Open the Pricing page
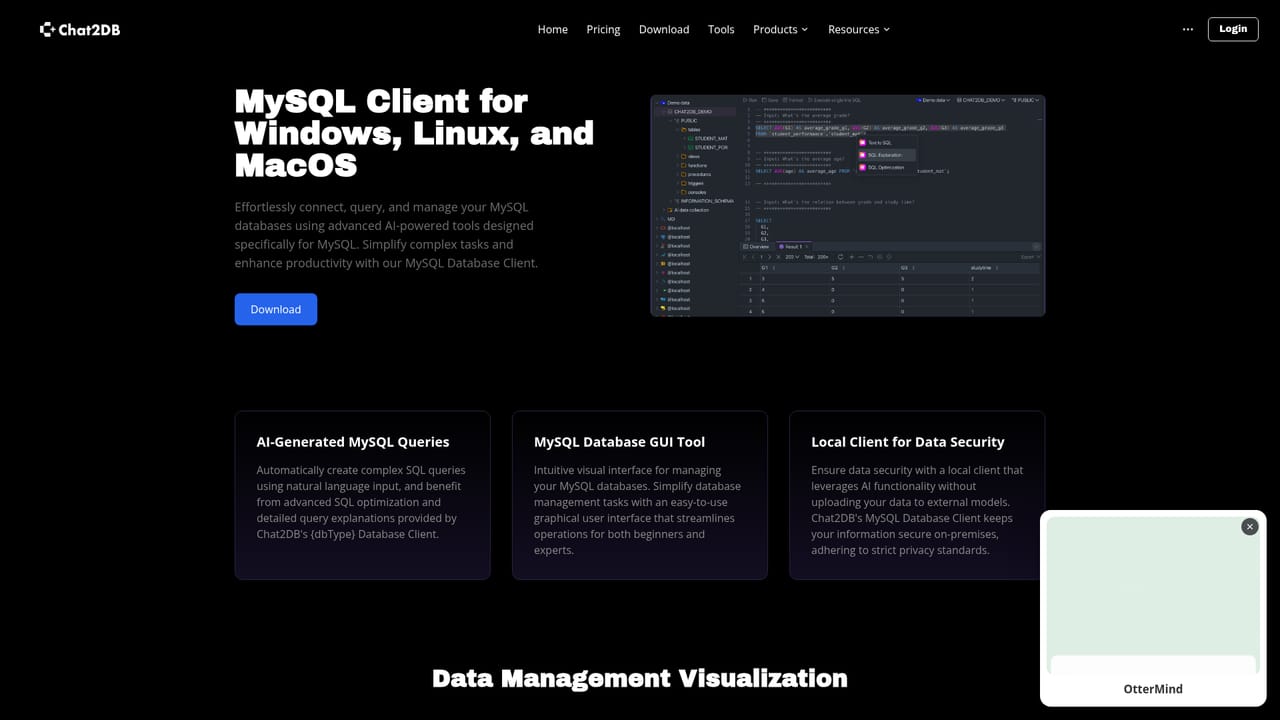The image size is (1280, 720). point(603,29)
